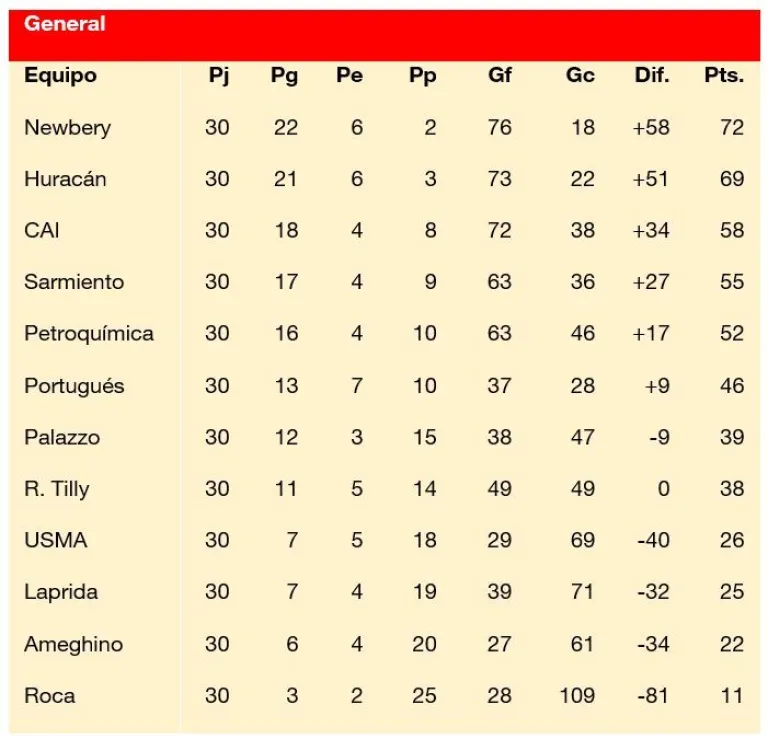
Task: Select the Gc column header
Action: pyautogui.click(x=580, y=75)
